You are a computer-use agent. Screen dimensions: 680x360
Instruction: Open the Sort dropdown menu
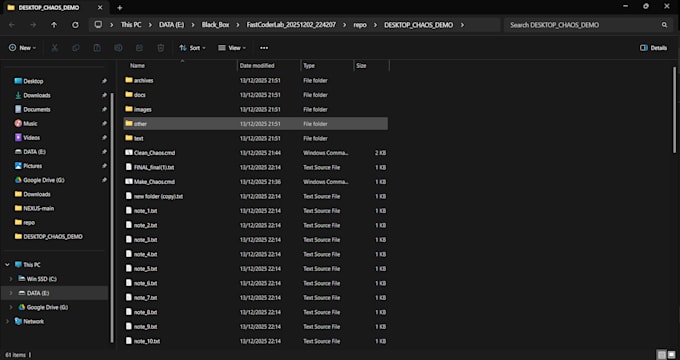click(x=192, y=48)
